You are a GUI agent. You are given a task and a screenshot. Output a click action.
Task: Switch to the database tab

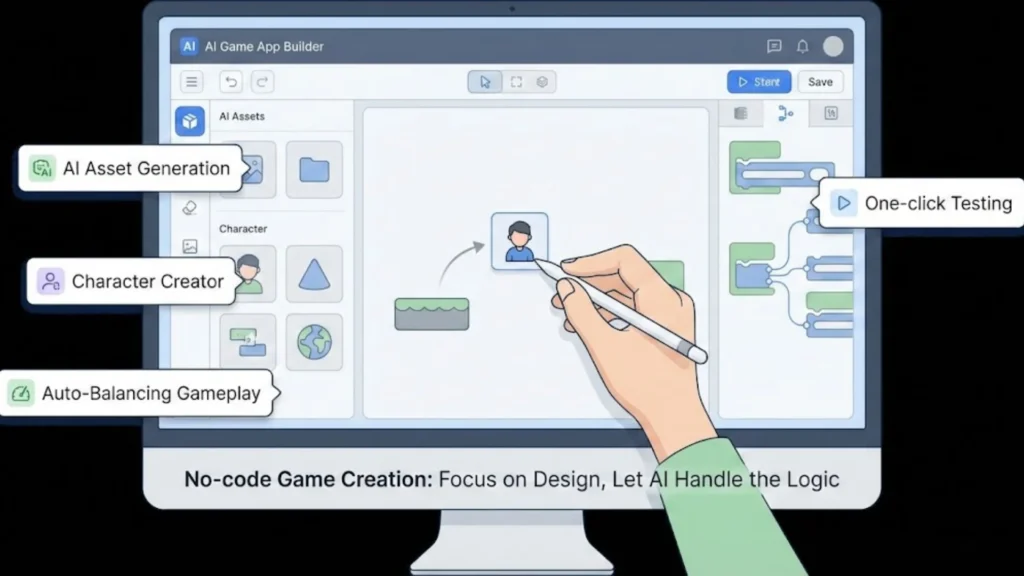[740, 113]
